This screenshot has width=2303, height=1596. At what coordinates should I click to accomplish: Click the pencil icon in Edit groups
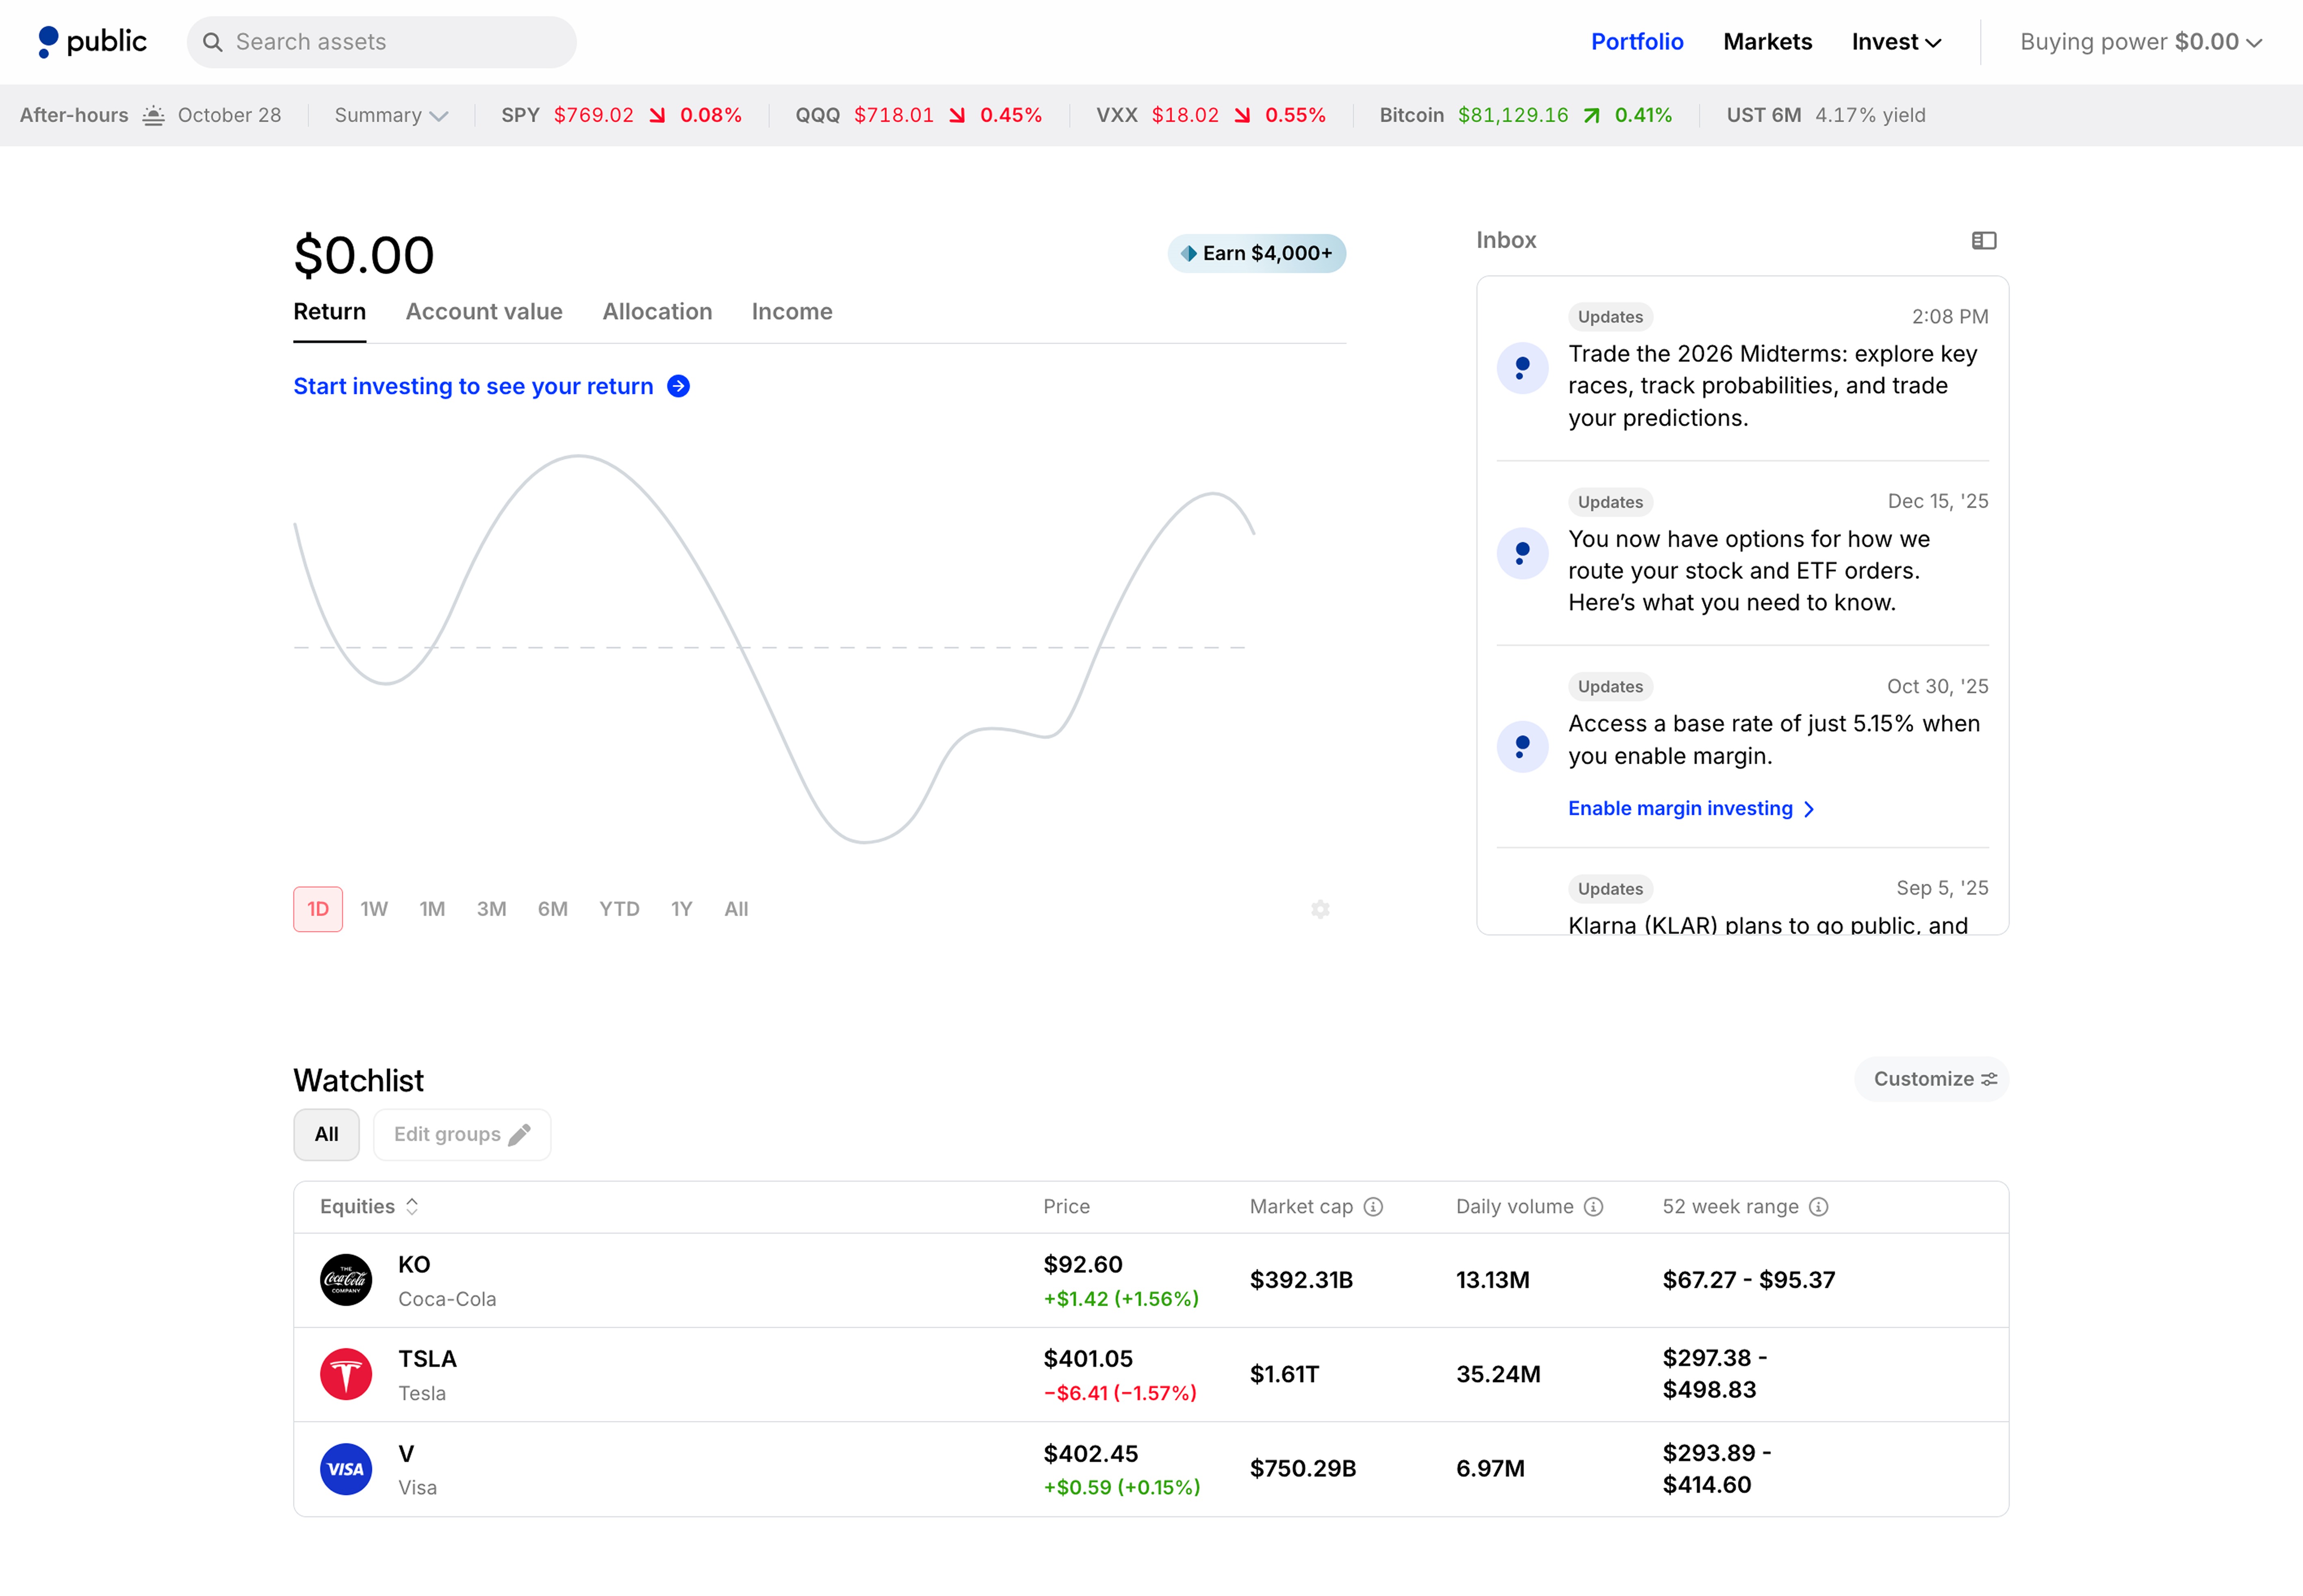tap(519, 1135)
